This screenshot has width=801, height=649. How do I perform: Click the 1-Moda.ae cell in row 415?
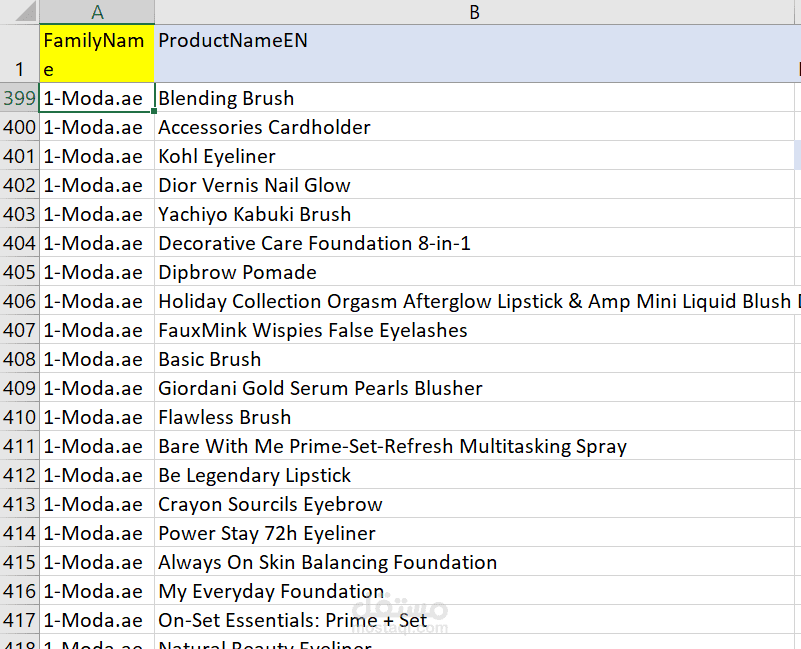[x=97, y=562]
